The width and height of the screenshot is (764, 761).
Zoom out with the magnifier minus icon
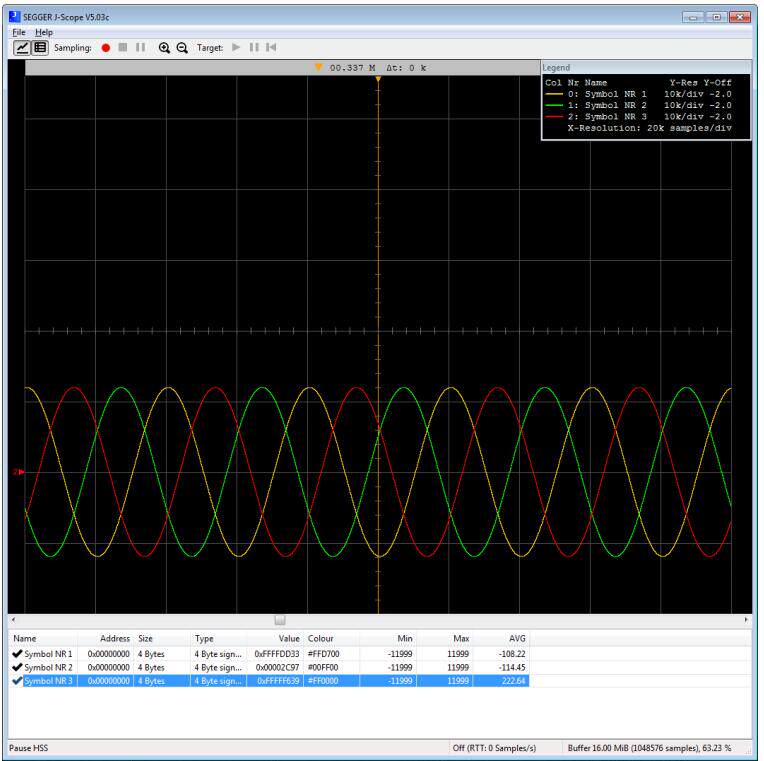(x=182, y=47)
